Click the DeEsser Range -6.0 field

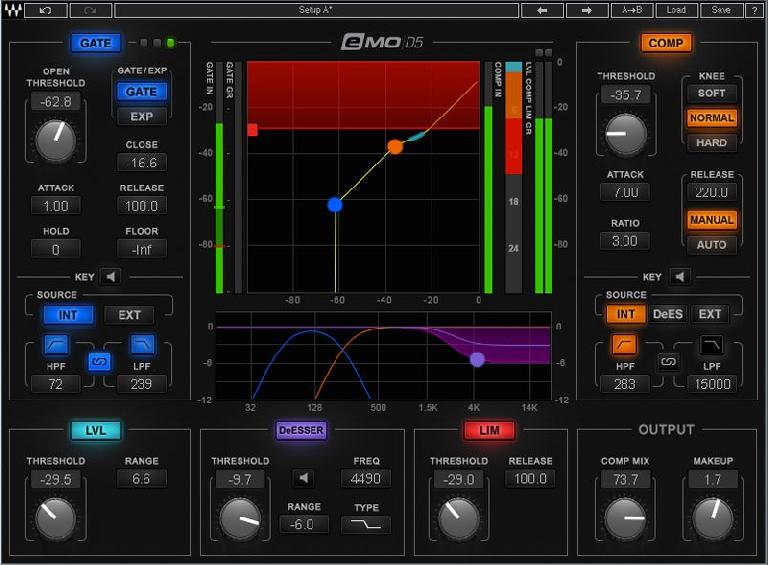pyautogui.click(x=304, y=524)
